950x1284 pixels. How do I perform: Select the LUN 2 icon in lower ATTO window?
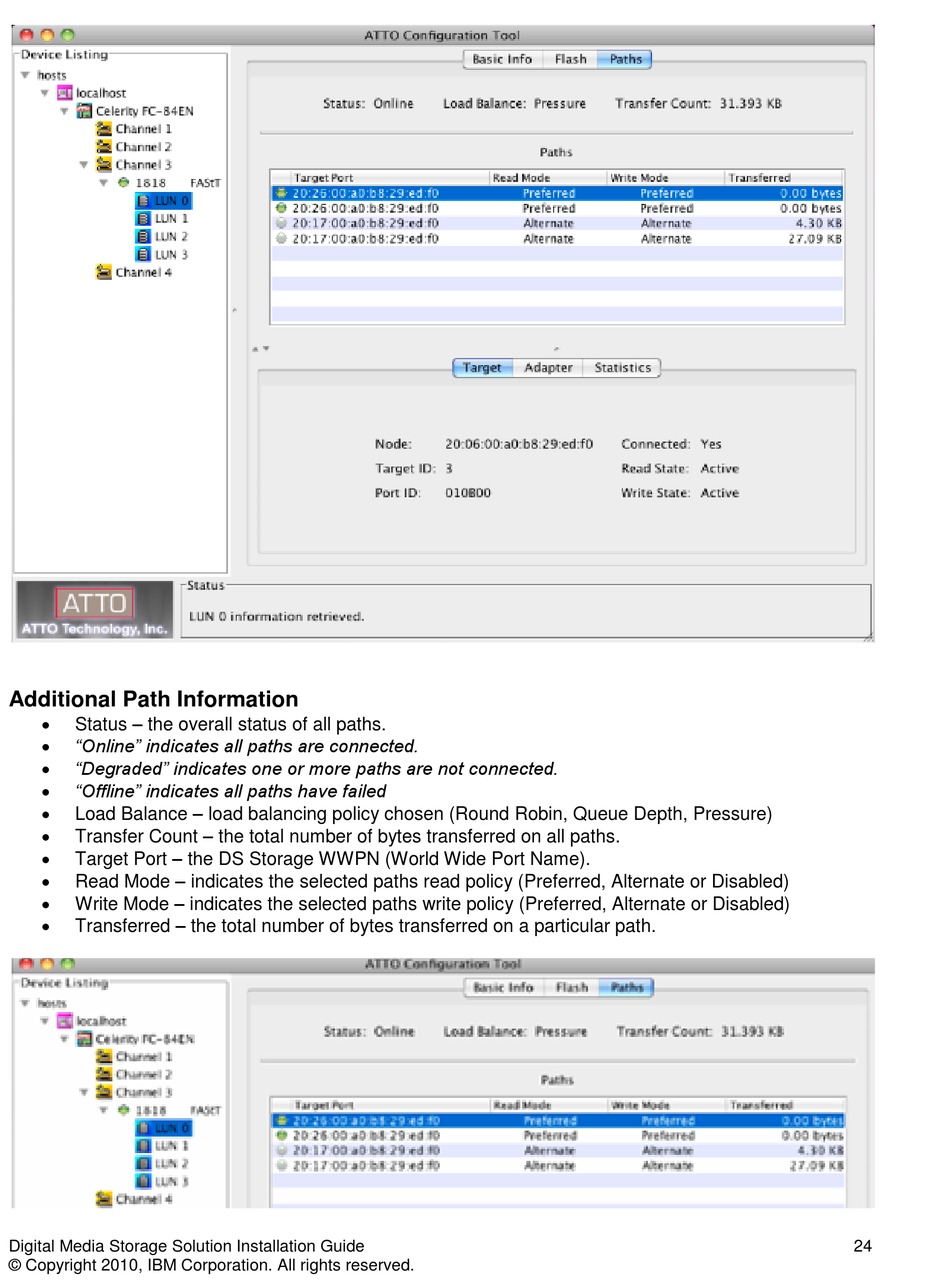pos(143,1164)
